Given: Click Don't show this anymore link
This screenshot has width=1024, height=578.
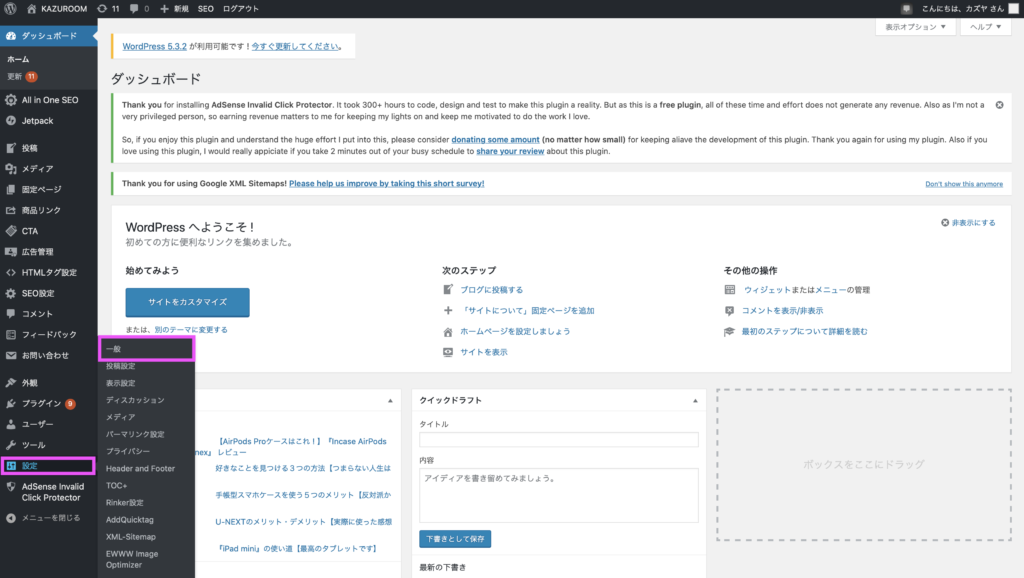Looking at the screenshot, I should [964, 184].
